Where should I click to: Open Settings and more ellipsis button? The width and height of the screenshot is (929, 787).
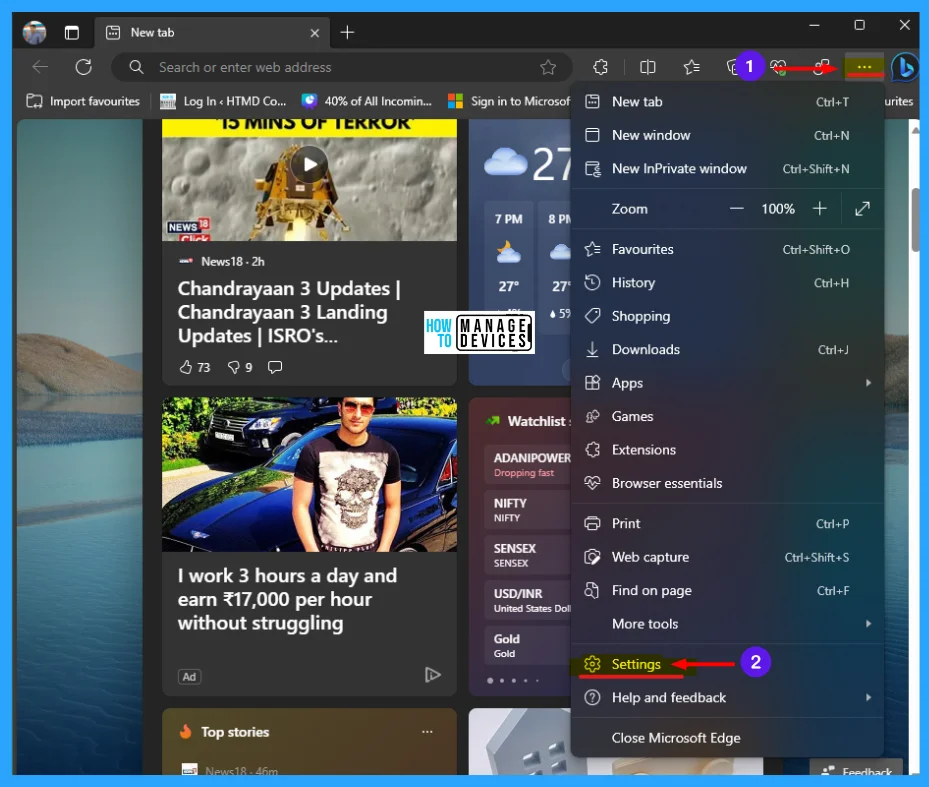coord(864,66)
